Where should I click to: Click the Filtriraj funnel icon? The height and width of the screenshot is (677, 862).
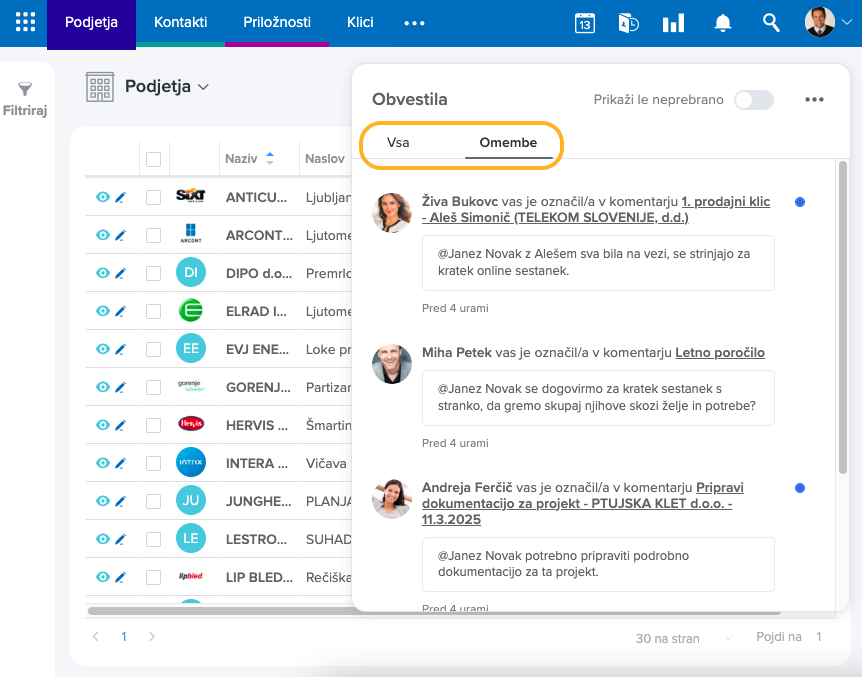25,90
